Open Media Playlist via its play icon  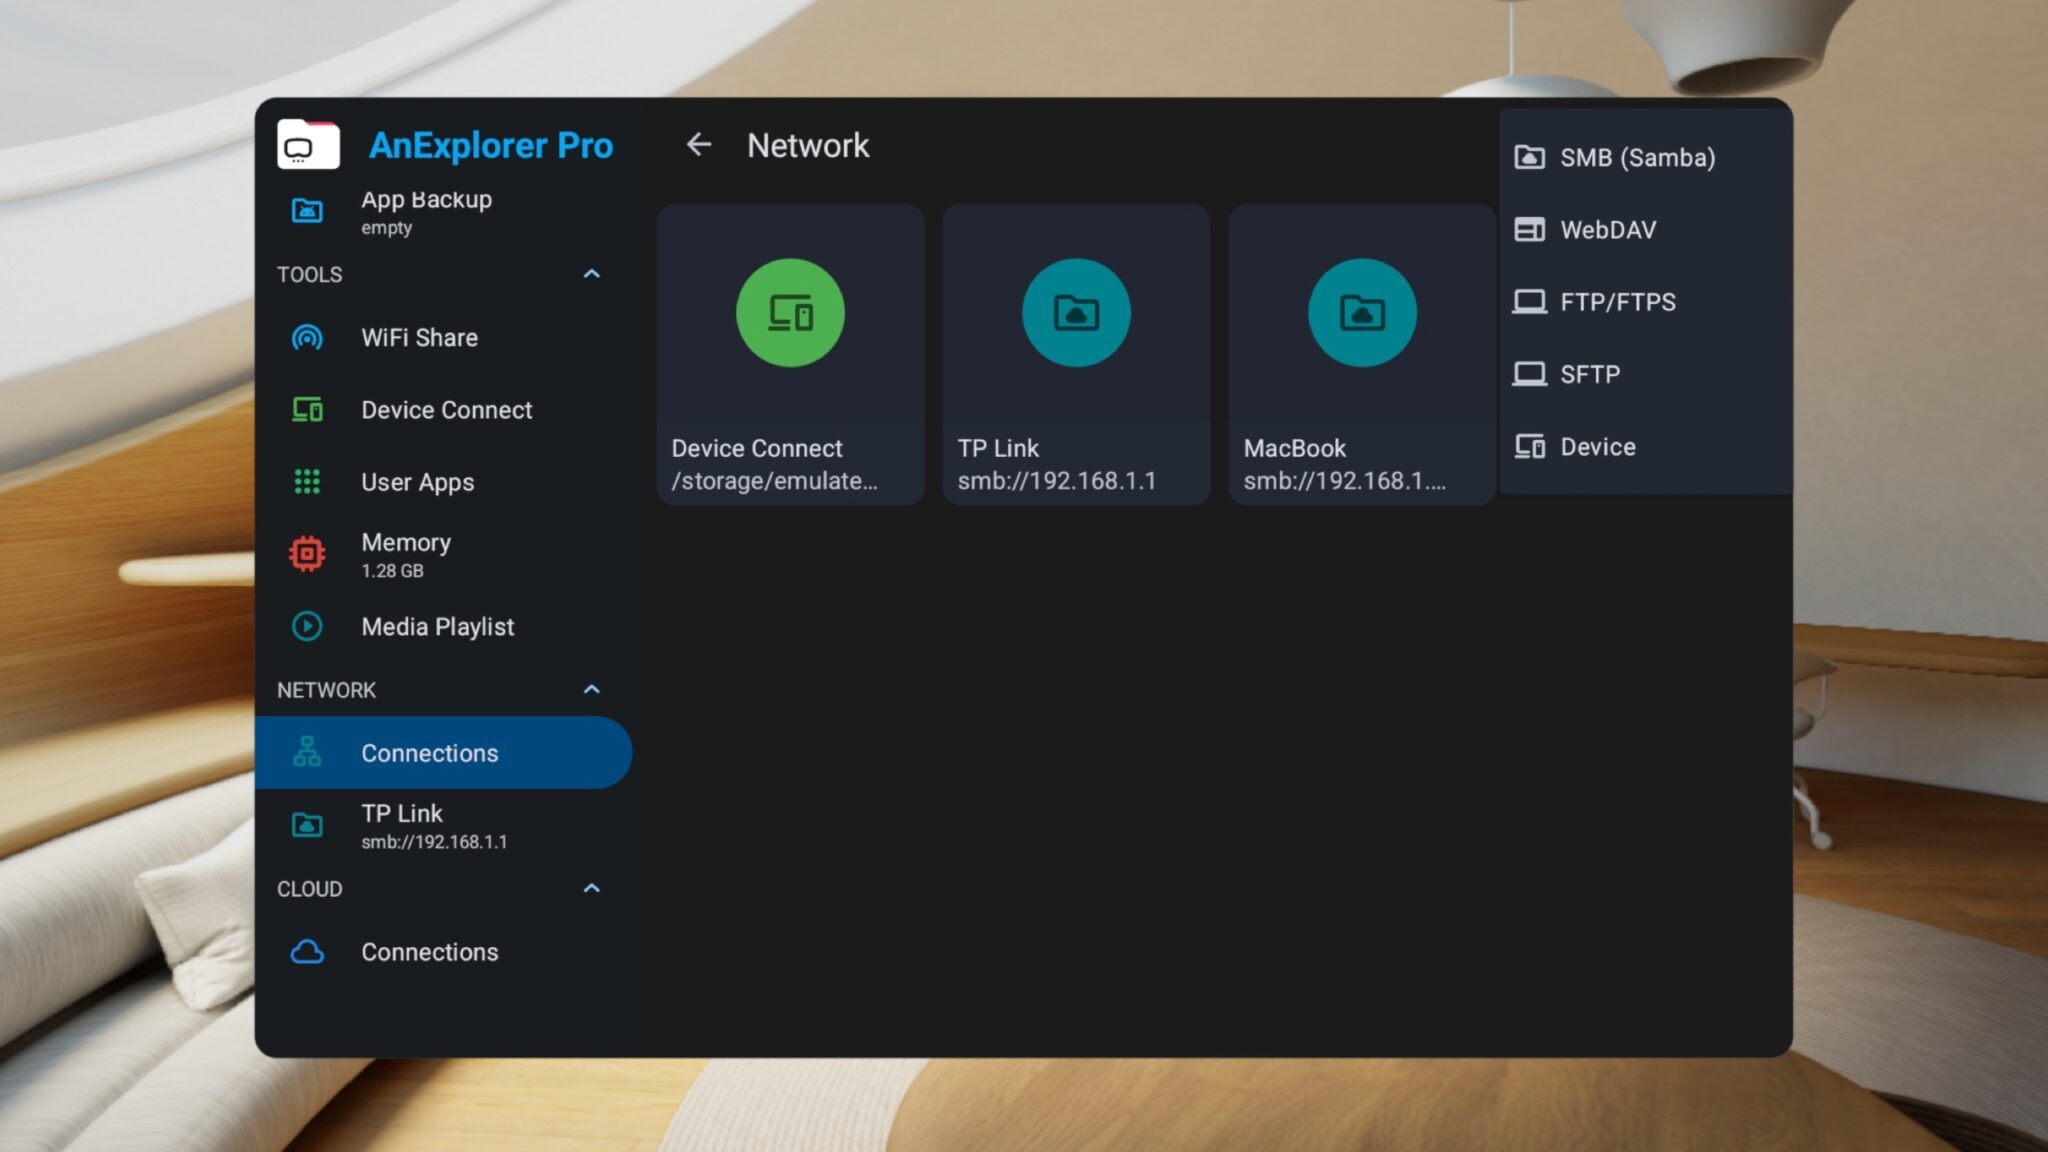306,626
